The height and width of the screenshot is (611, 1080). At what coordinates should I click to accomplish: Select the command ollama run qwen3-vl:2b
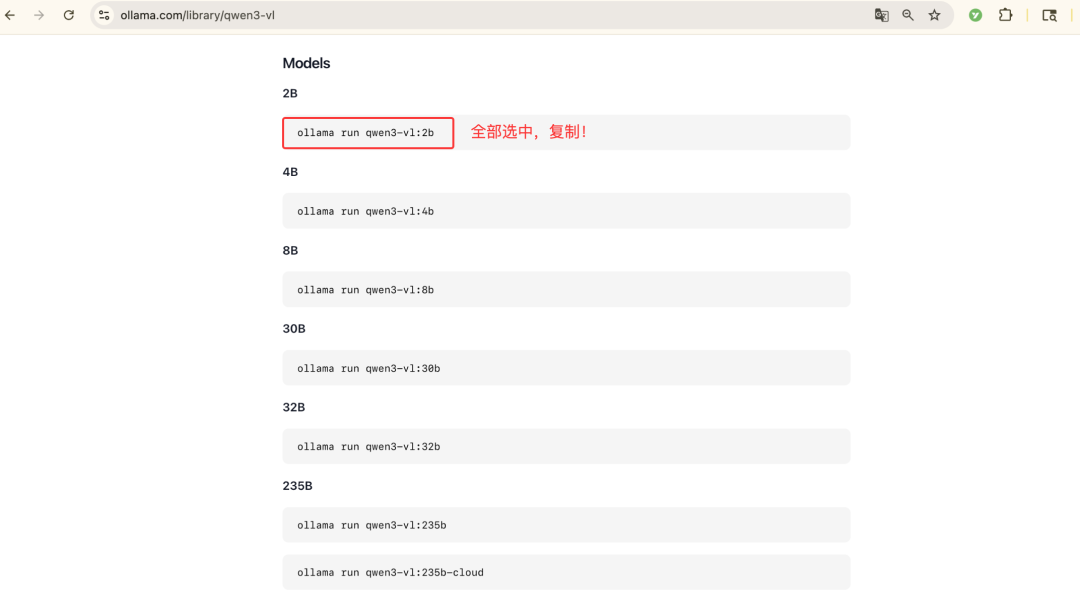pos(366,133)
